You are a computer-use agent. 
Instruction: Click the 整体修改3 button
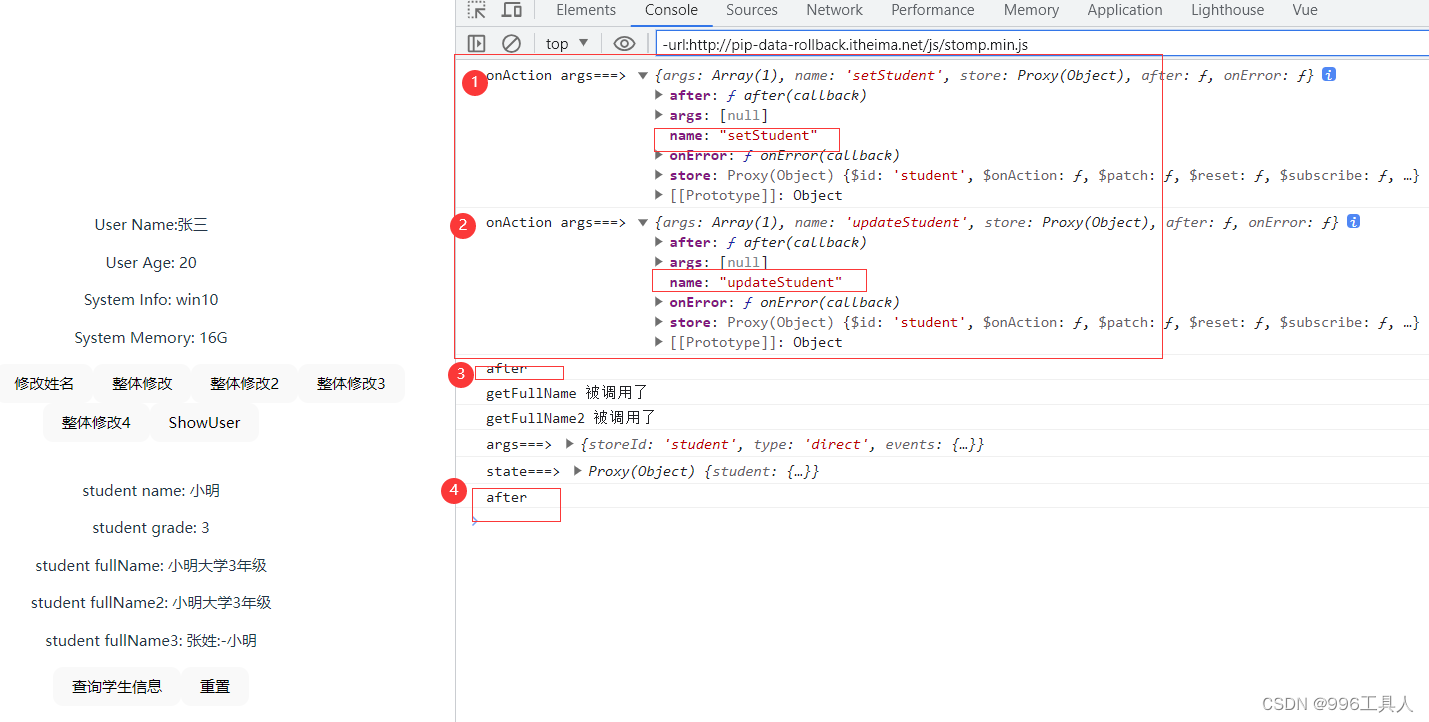point(351,383)
